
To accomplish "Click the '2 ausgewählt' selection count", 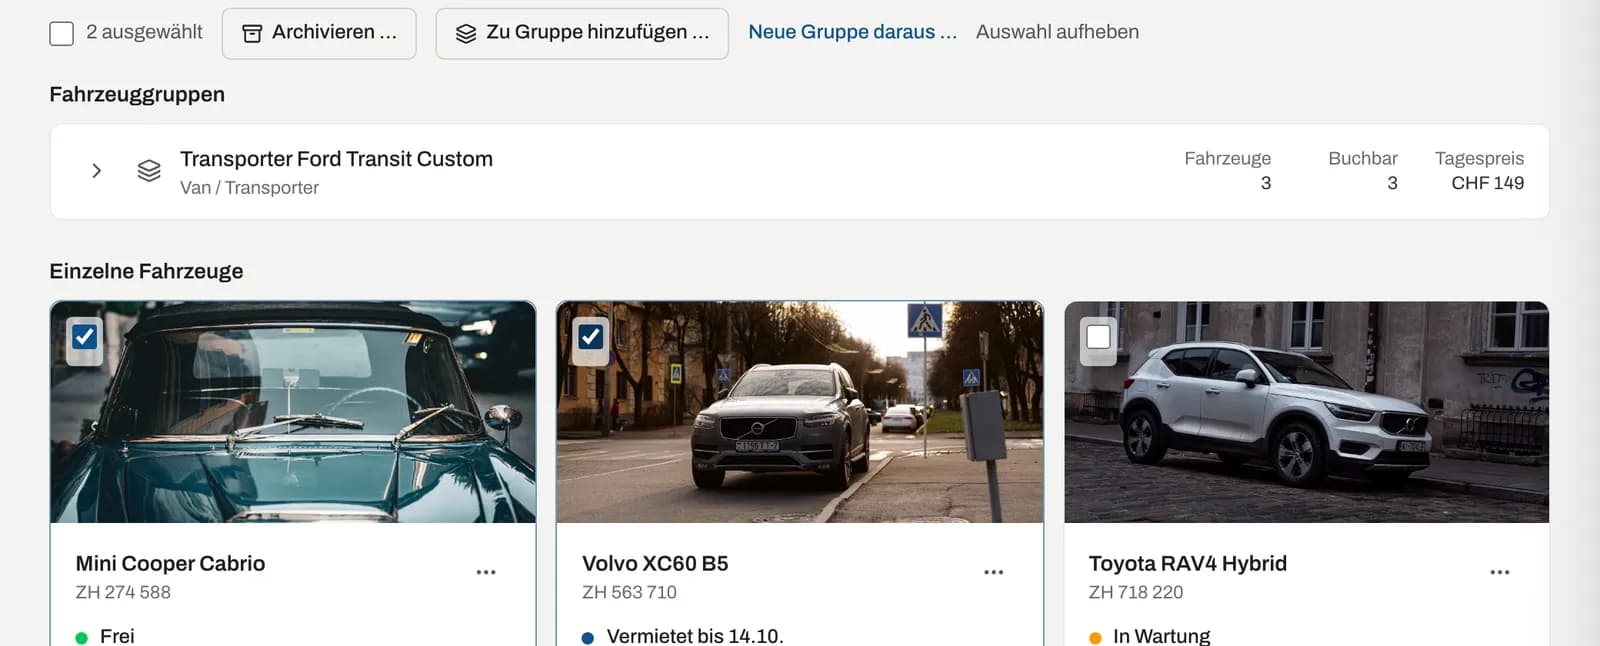I will [144, 32].
